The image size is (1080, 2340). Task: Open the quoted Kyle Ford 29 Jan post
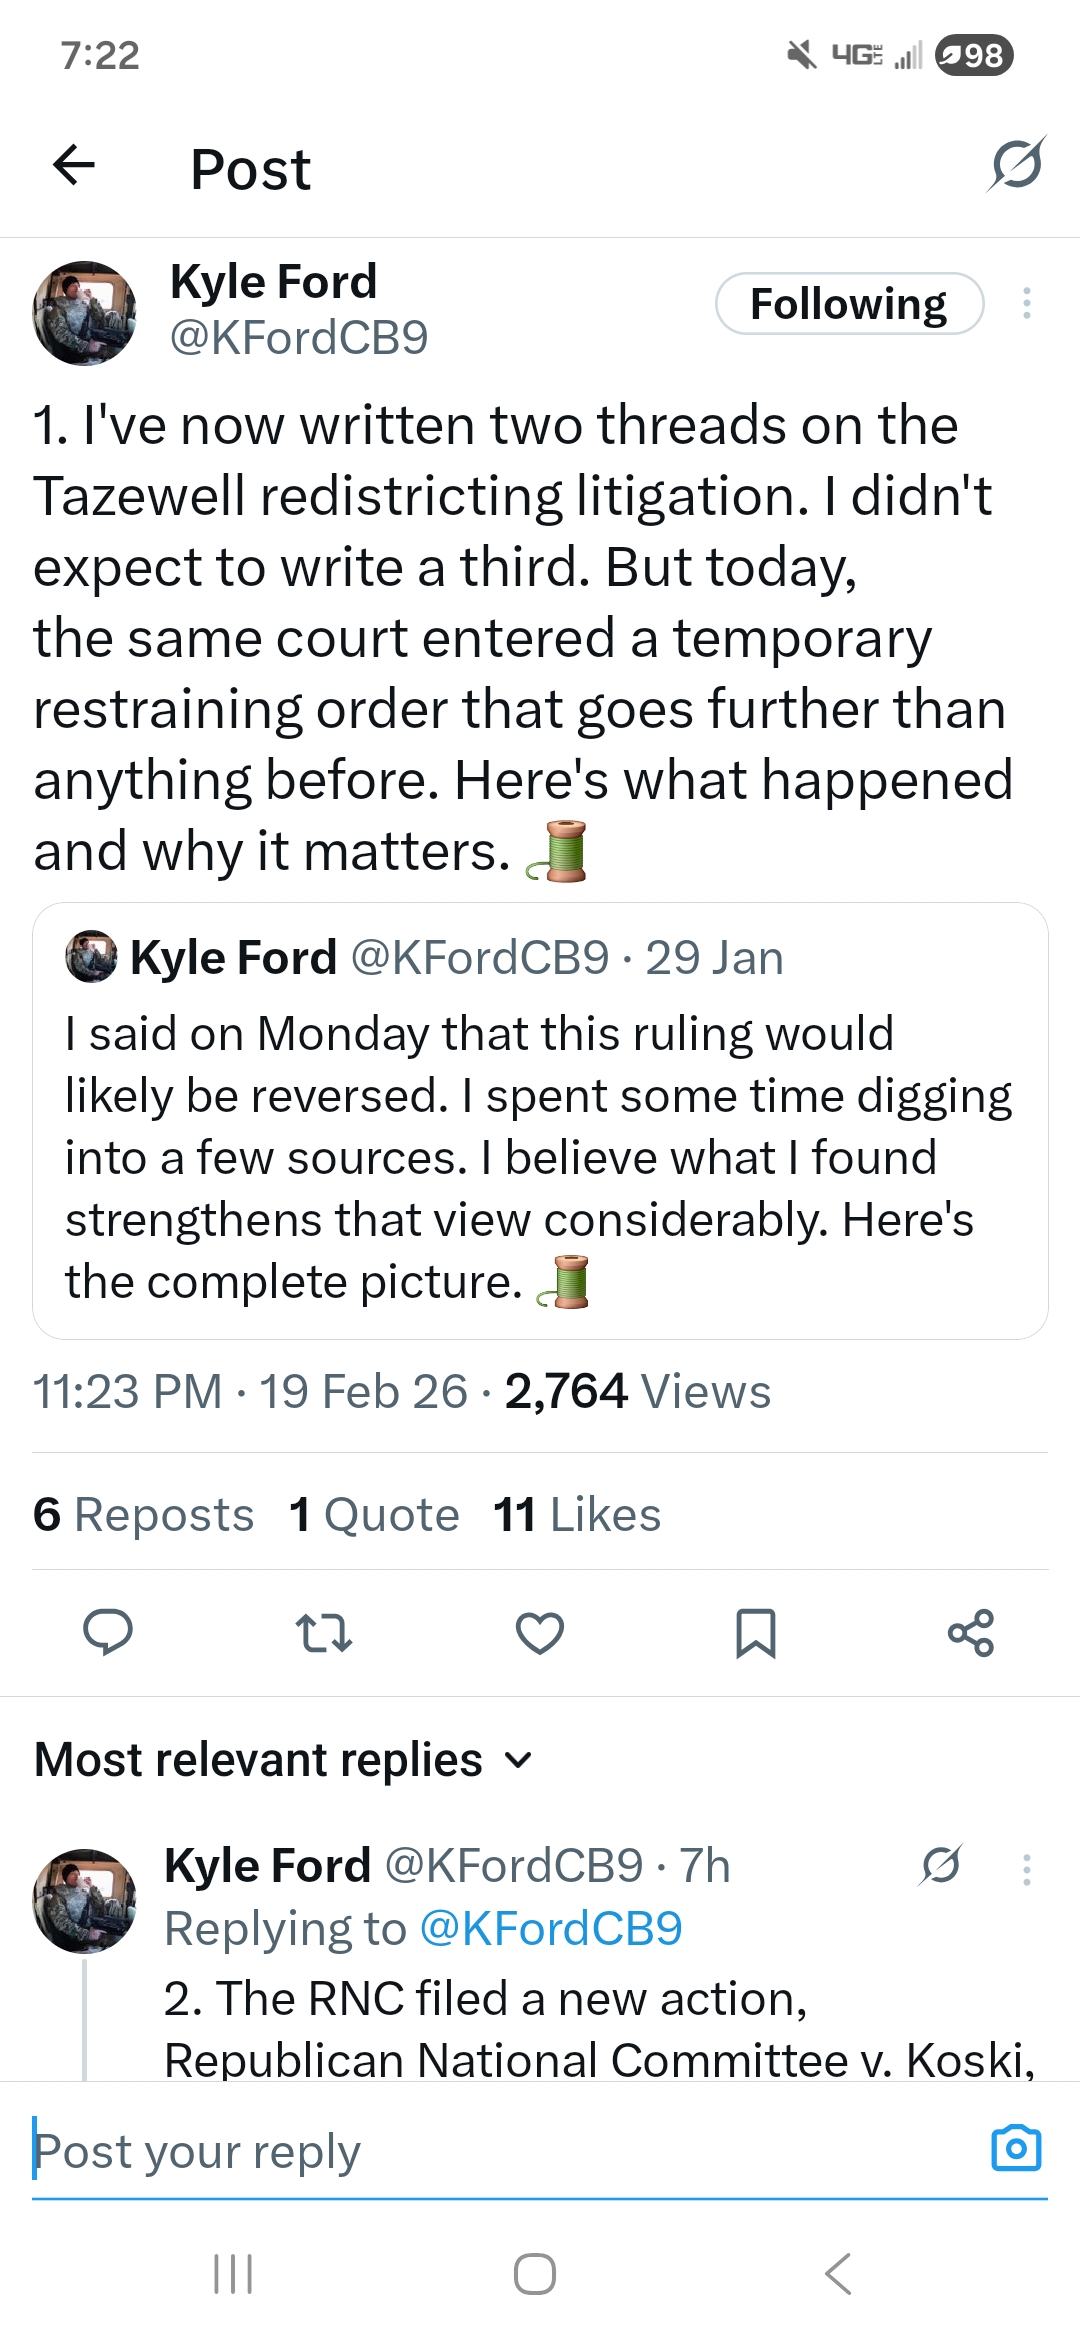coord(540,1120)
